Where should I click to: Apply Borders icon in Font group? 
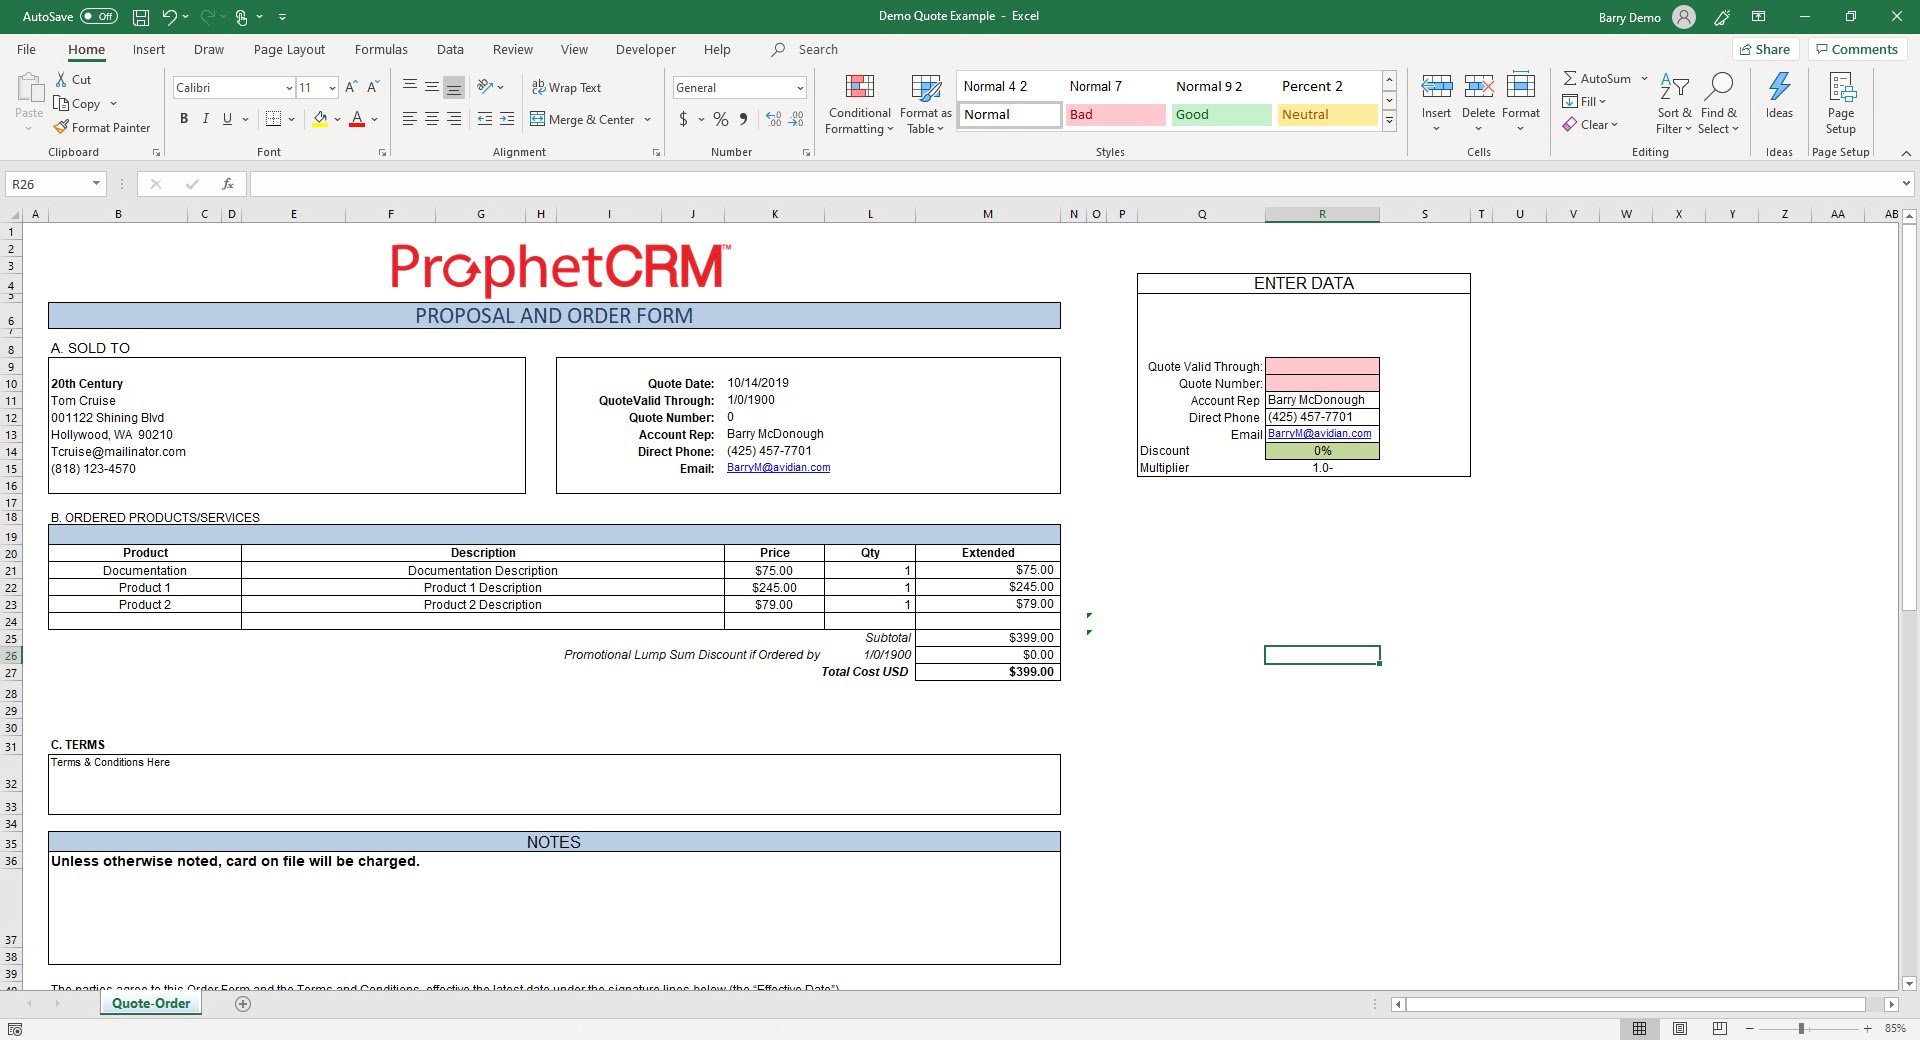click(x=273, y=119)
